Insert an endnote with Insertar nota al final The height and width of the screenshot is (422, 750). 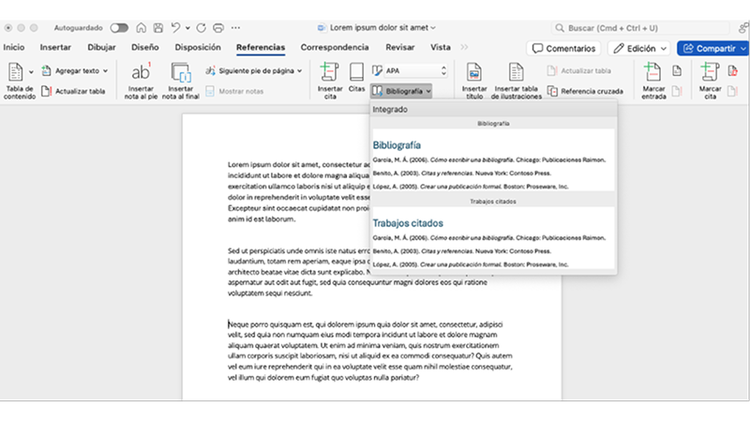coord(180,81)
